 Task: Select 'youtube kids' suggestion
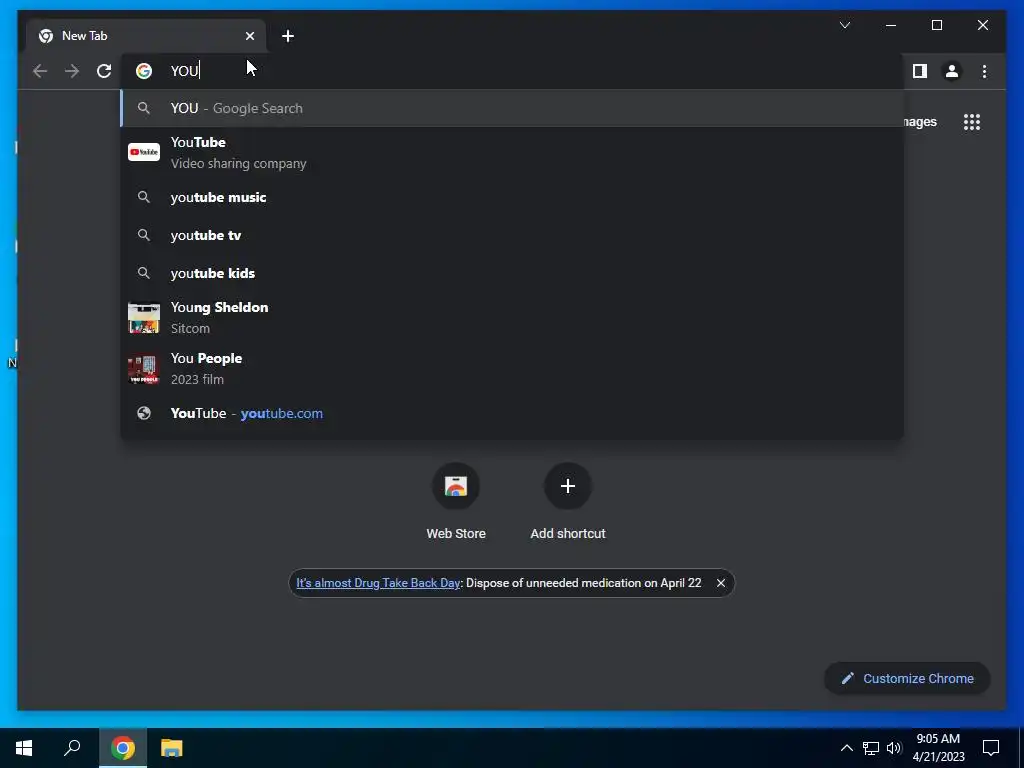[512, 273]
